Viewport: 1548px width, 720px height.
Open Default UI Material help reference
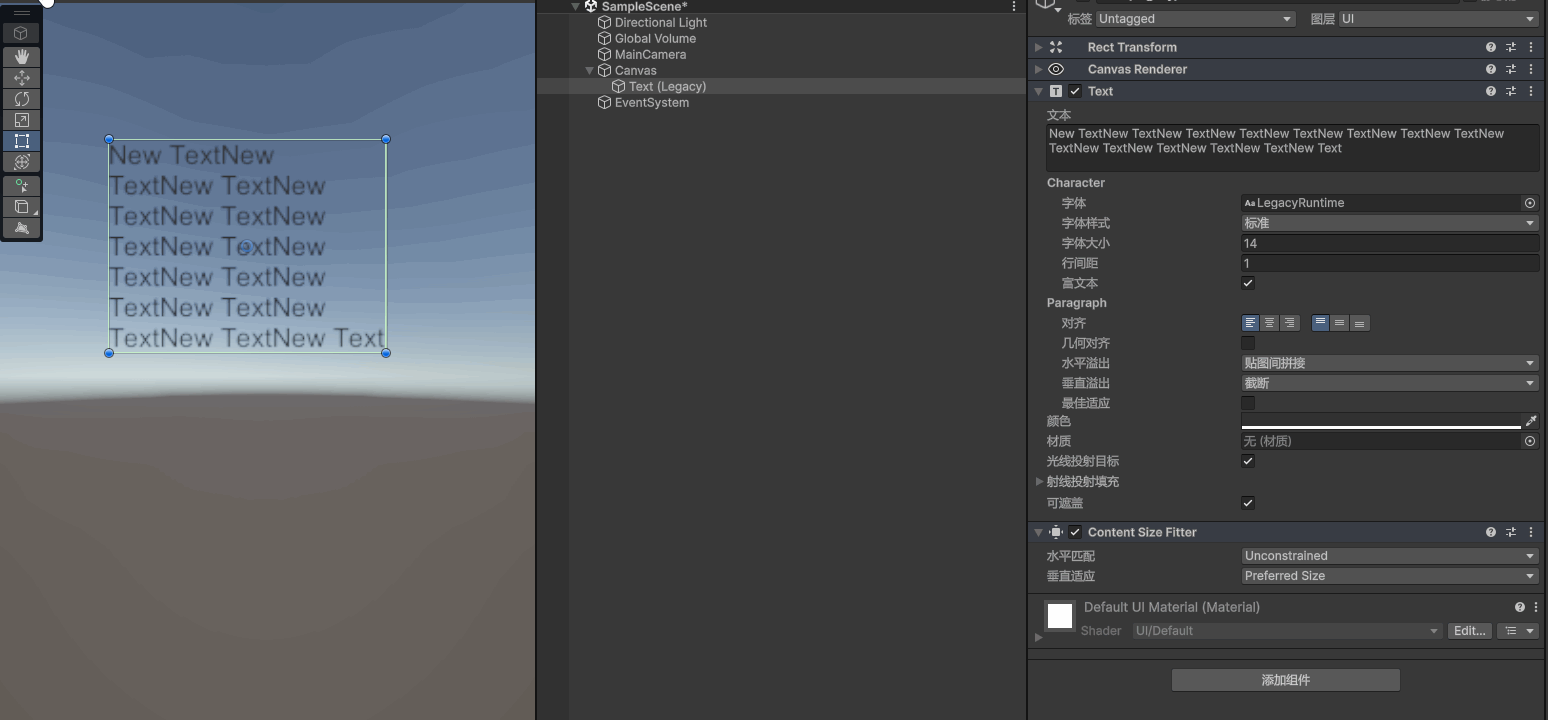point(1520,607)
